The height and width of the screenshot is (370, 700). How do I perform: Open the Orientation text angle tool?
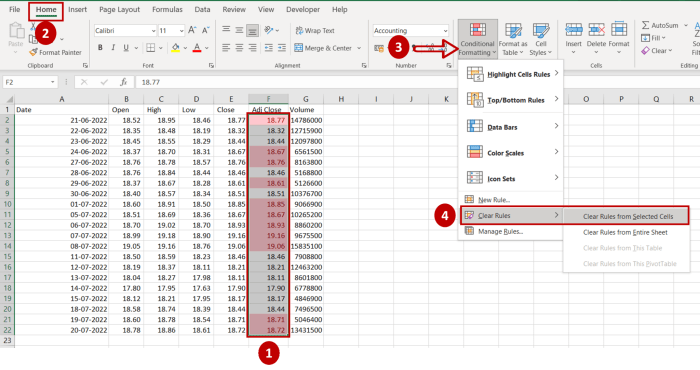269,30
